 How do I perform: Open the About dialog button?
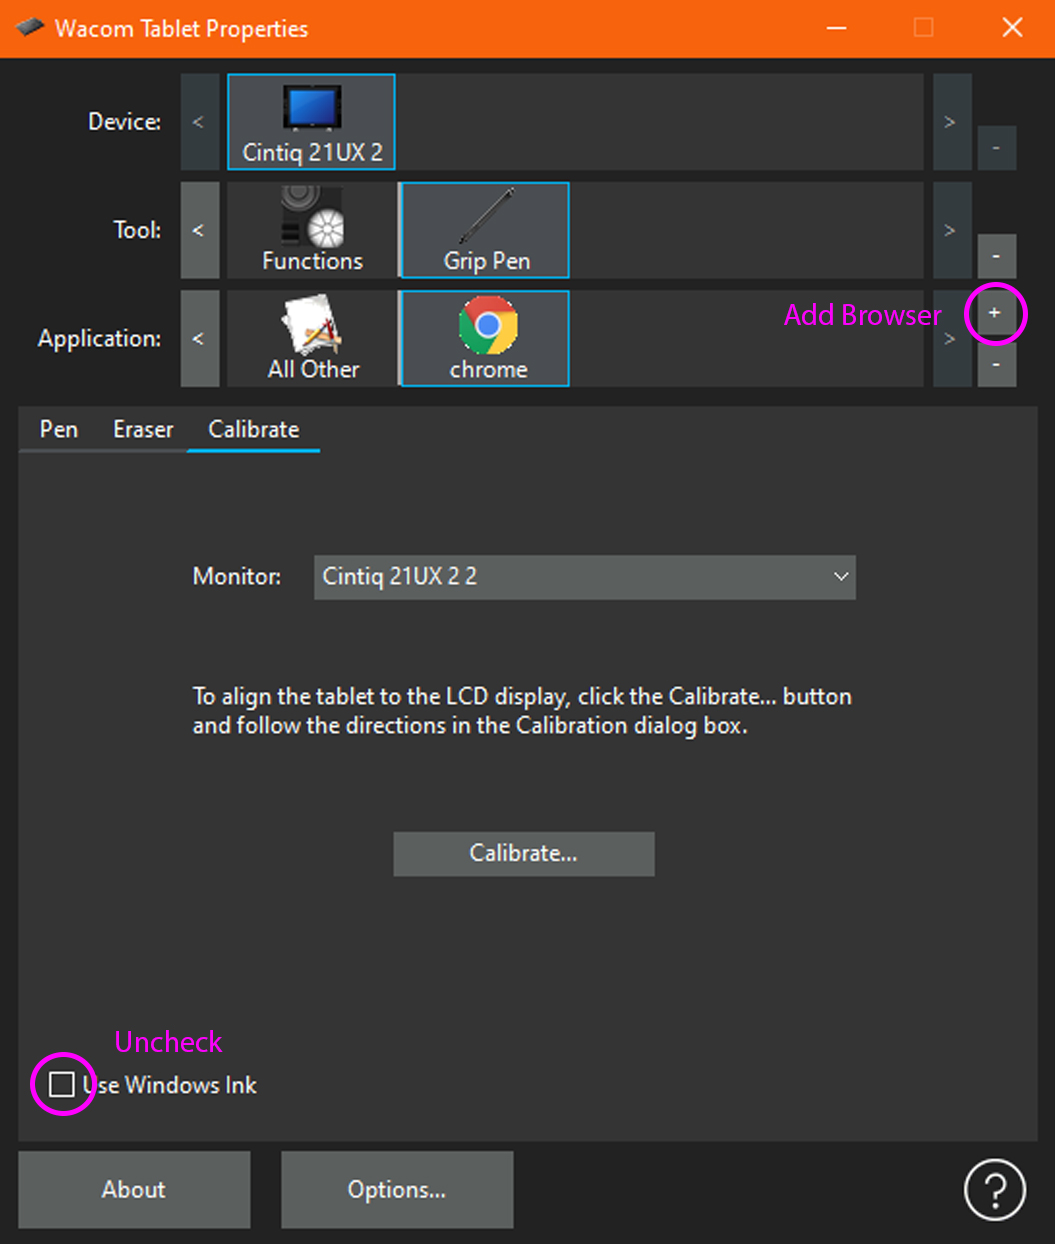pos(134,1189)
